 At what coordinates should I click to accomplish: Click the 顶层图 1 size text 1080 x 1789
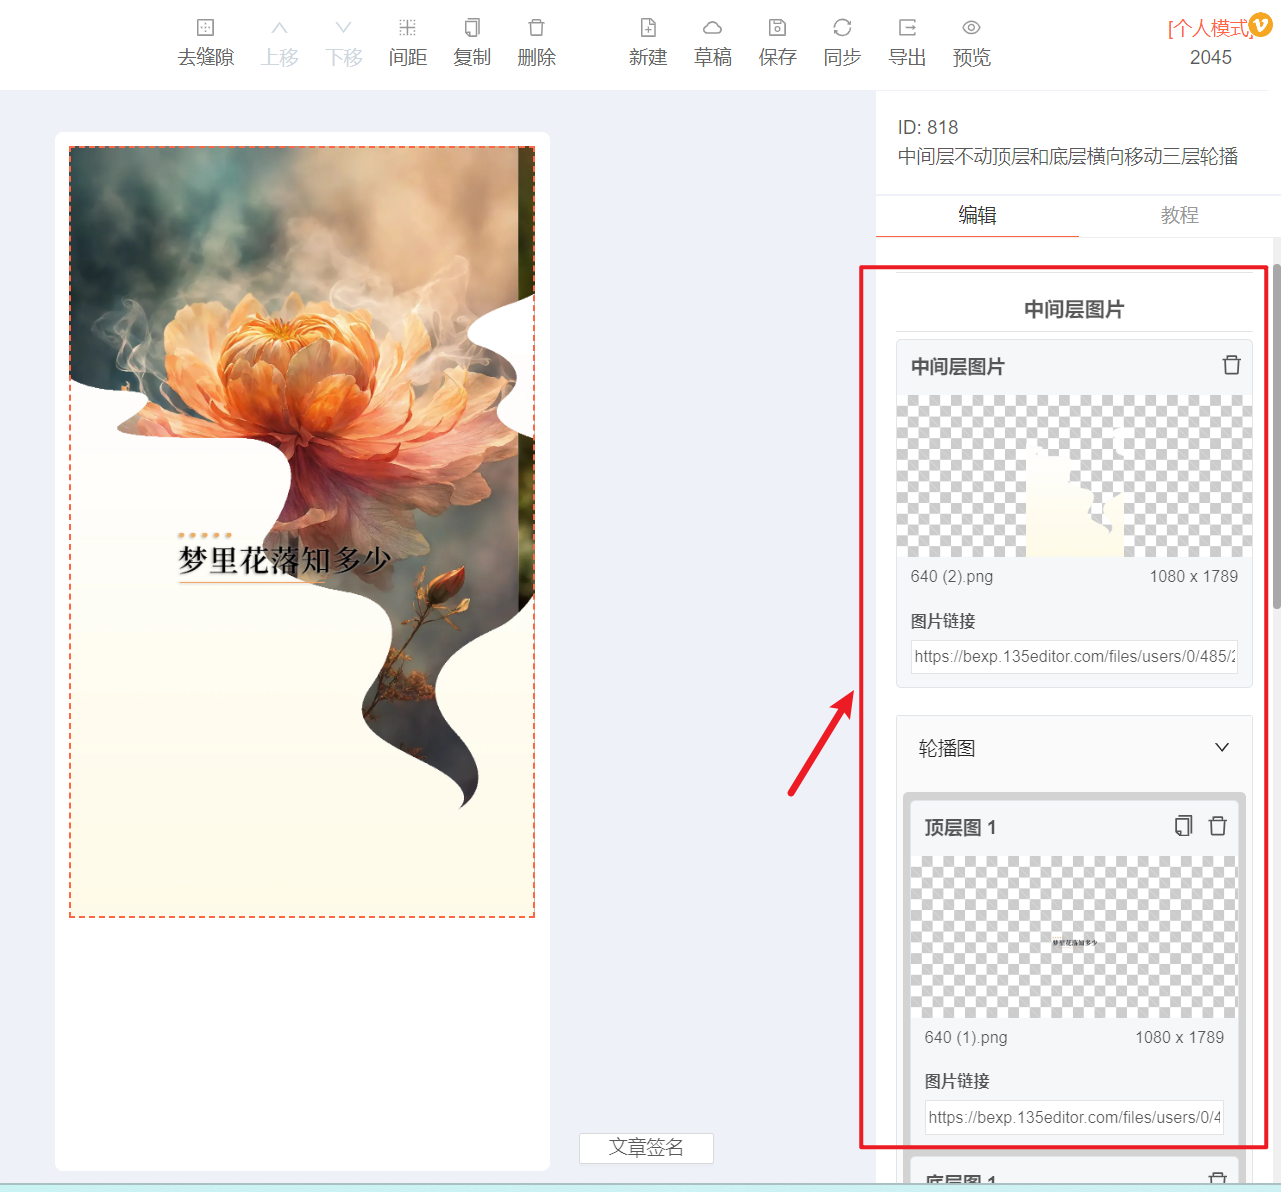click(x=1180, y=1038)
